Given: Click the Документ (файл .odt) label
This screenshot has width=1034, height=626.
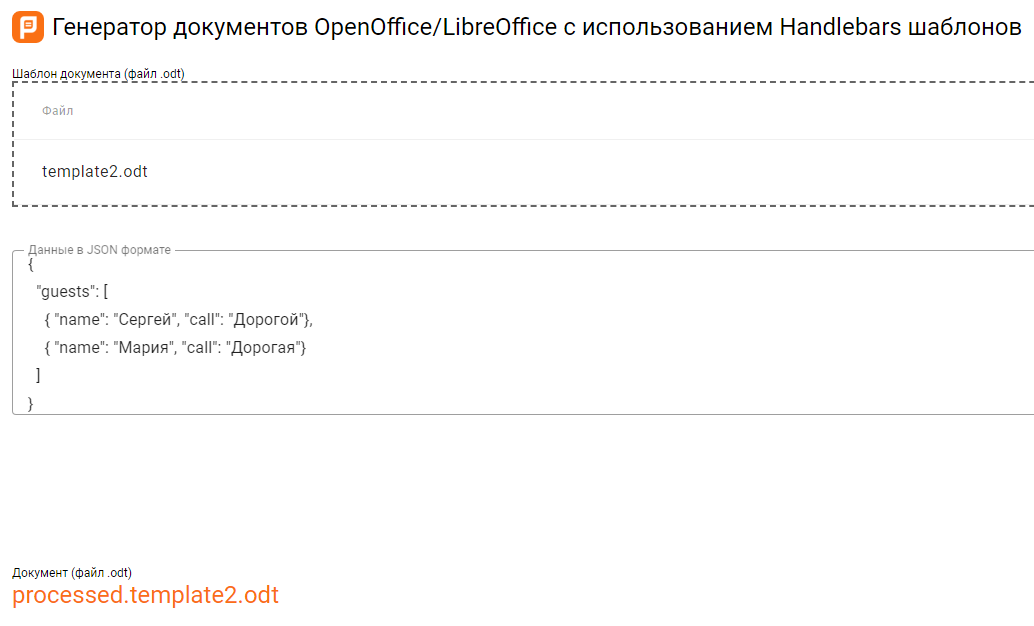Looking at the screenshot, I should (69, 572).
